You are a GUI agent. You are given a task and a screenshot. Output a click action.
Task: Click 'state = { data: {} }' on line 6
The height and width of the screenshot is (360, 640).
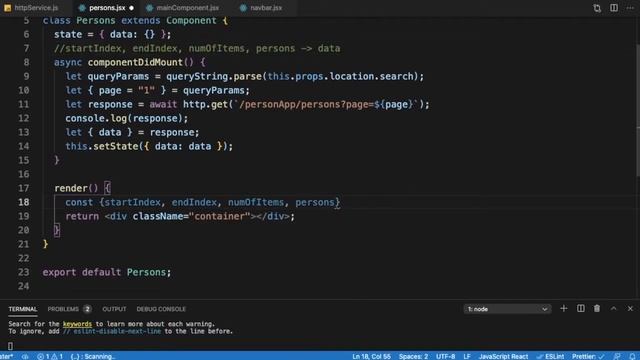pyautogui.click(x=113, y=34)
